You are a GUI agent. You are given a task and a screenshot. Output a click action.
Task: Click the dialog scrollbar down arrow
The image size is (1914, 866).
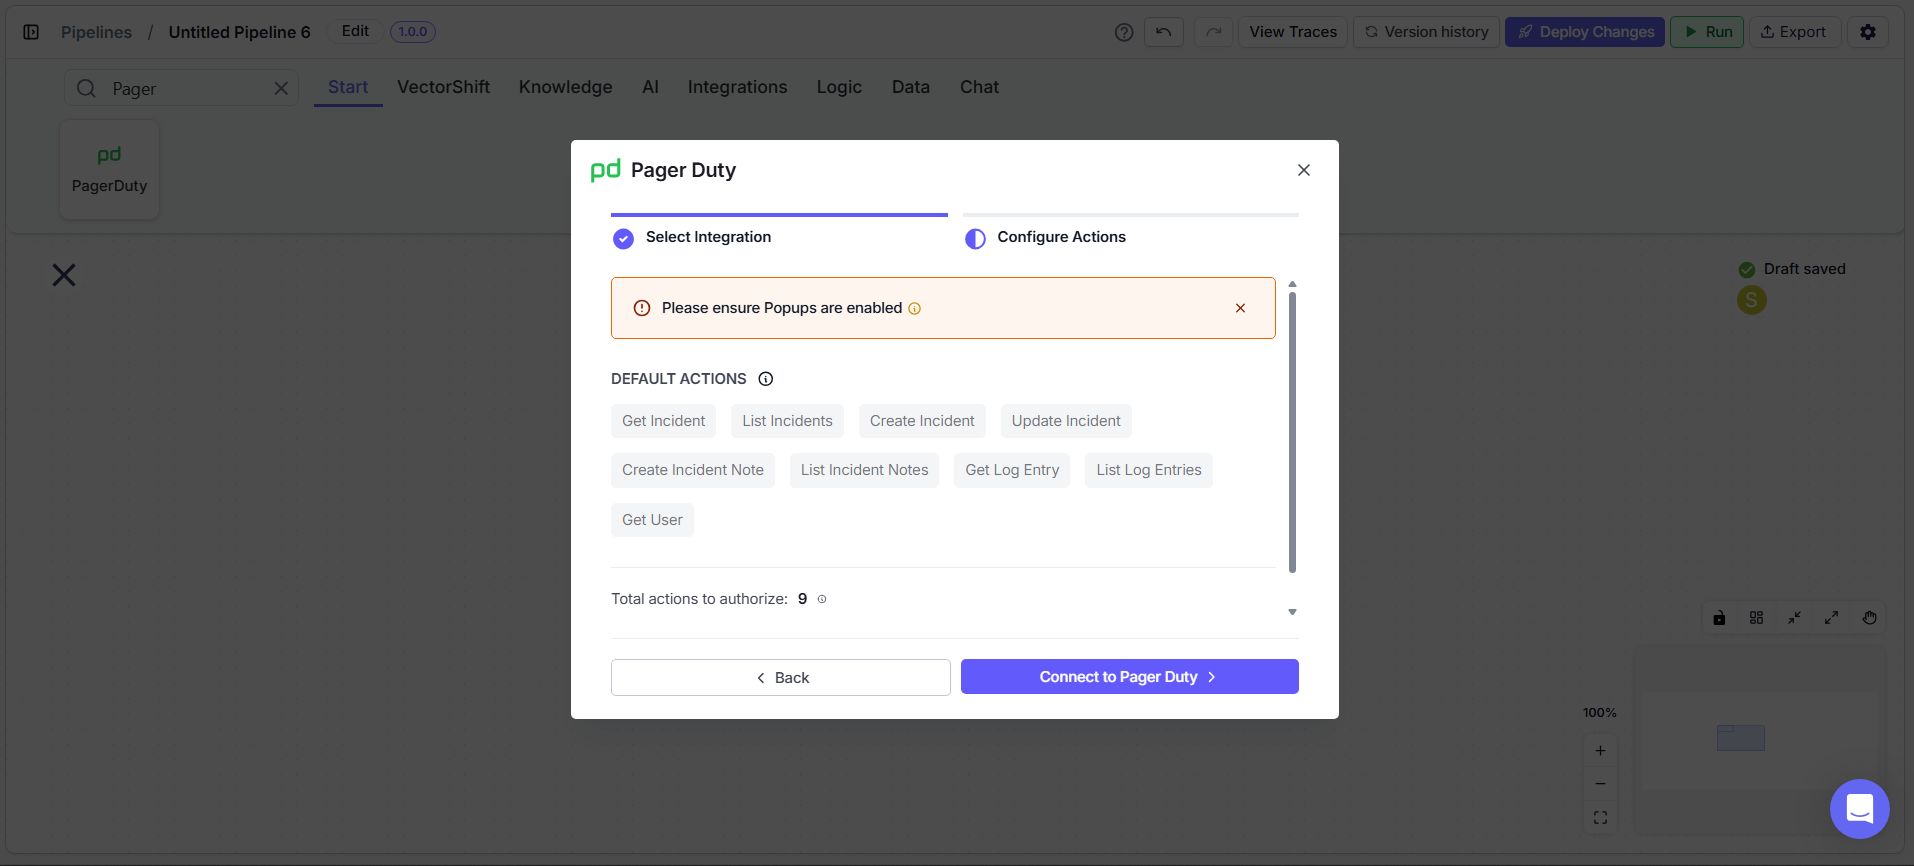(x=1292, y=612)
